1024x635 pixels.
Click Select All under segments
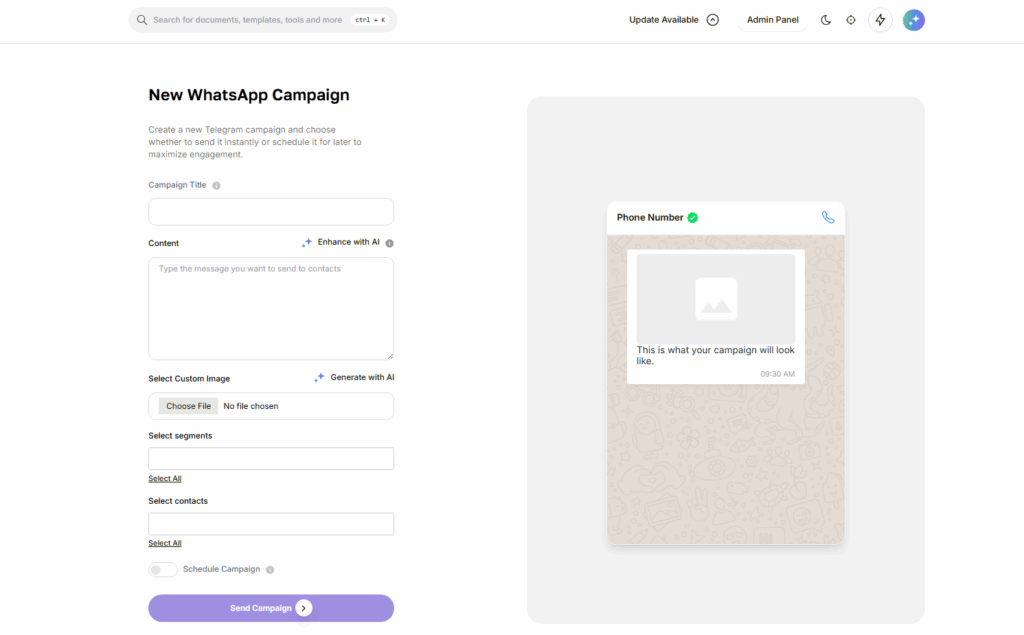(165, 479)
